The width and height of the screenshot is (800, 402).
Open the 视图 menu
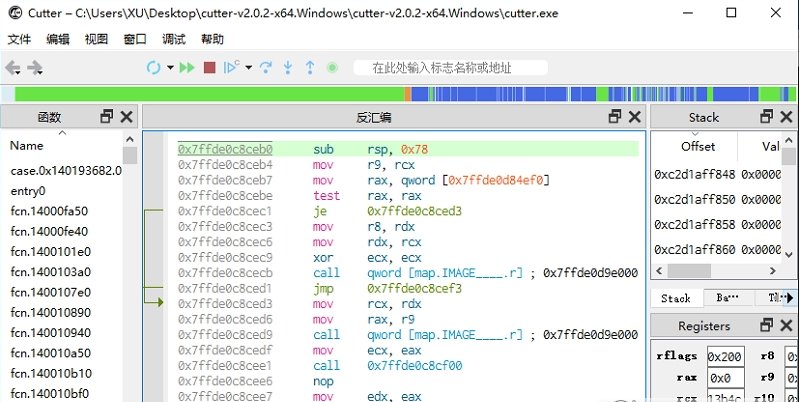coord(96,39)
